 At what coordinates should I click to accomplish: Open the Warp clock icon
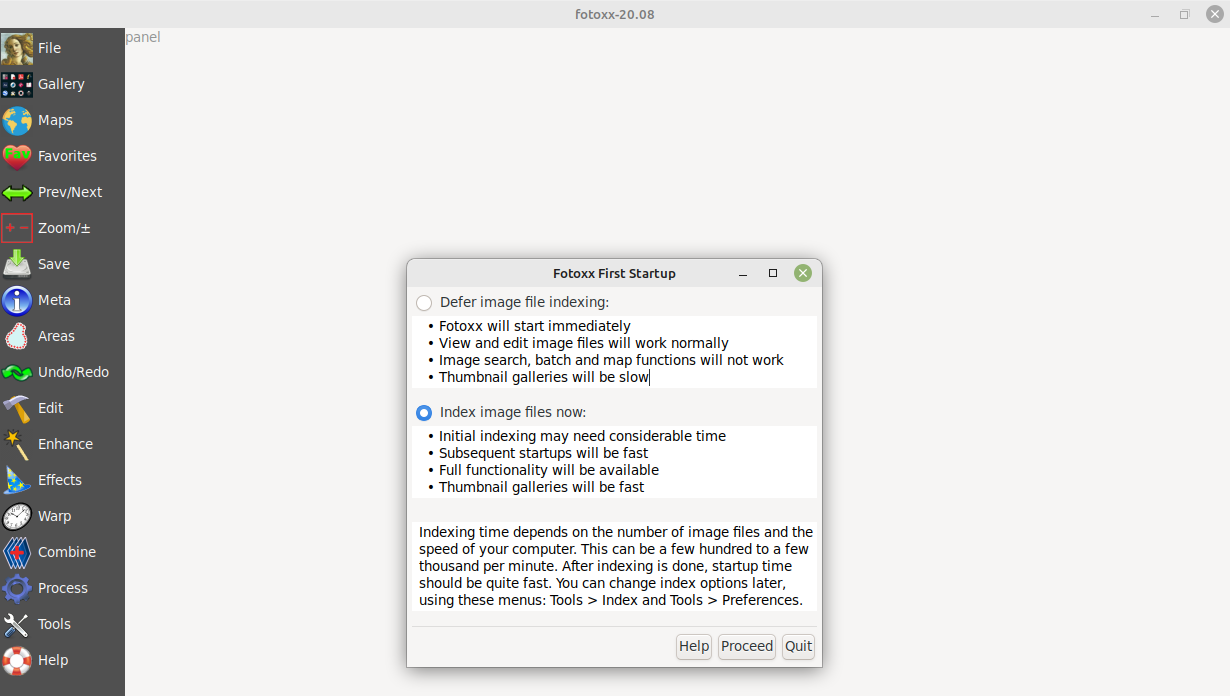[x=17, y=516]
